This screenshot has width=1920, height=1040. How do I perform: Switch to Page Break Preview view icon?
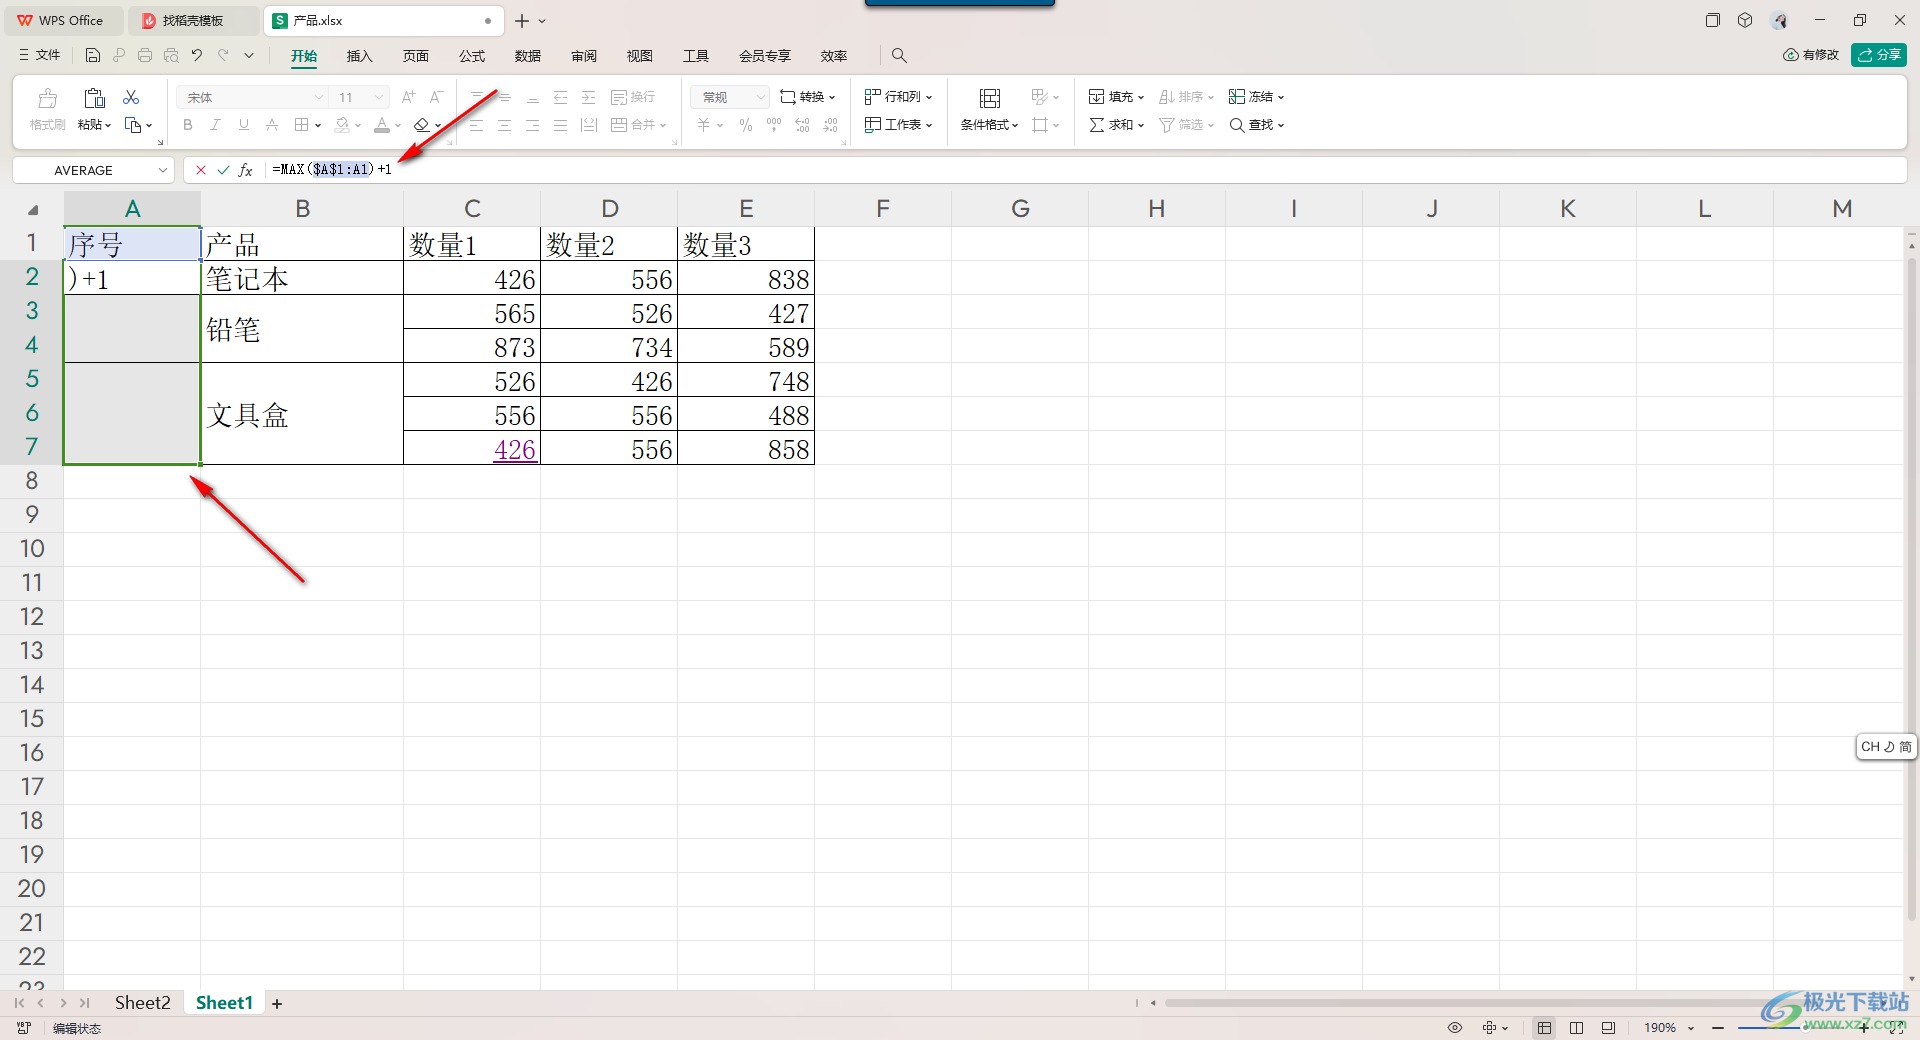pyautogui.click(x=1576, y=1027)
